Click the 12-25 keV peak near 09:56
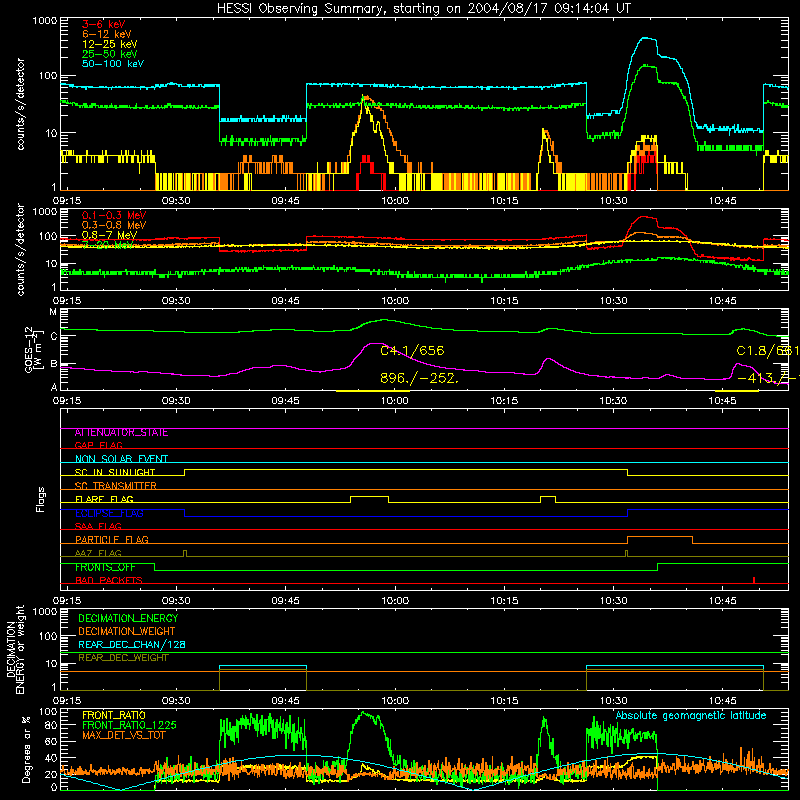800x800 pixels. tap(365, 99)
